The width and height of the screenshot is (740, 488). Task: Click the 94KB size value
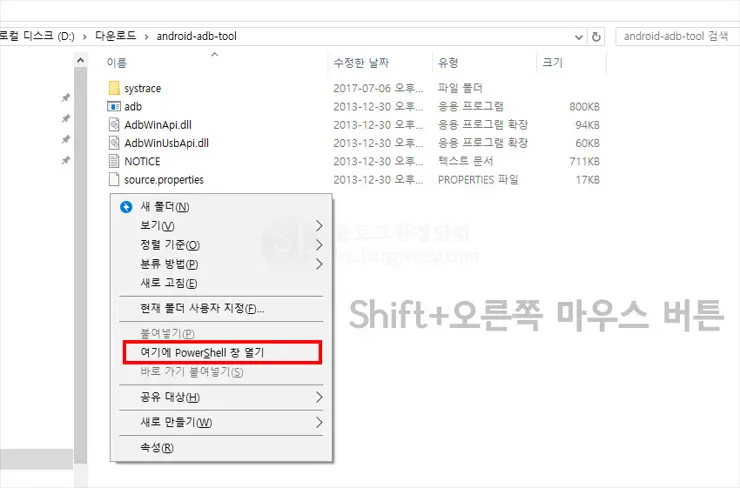(587, 125)
